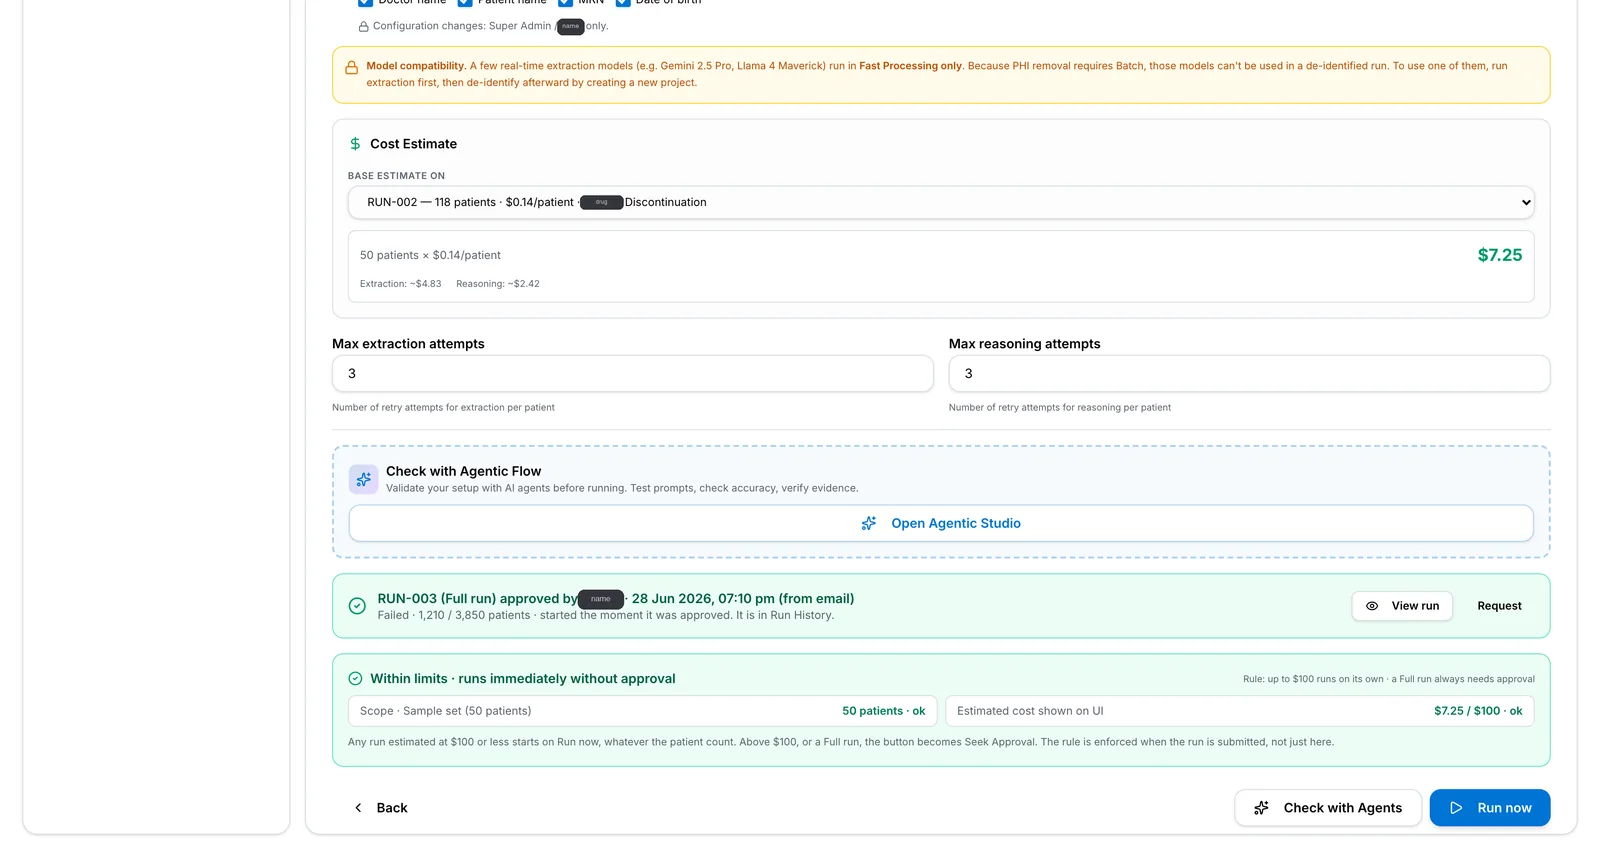1600x857 pixels.
Task: Go Back to the previous step
Action: [x=380, y=808]
